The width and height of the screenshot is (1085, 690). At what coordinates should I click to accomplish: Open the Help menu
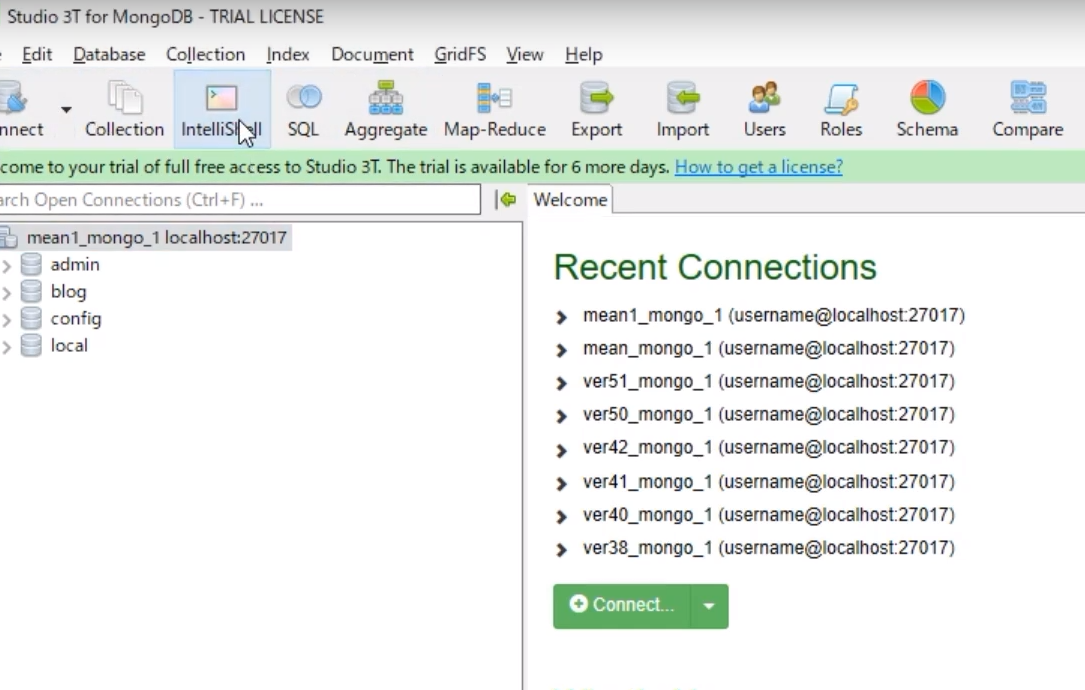click(583, 54)
